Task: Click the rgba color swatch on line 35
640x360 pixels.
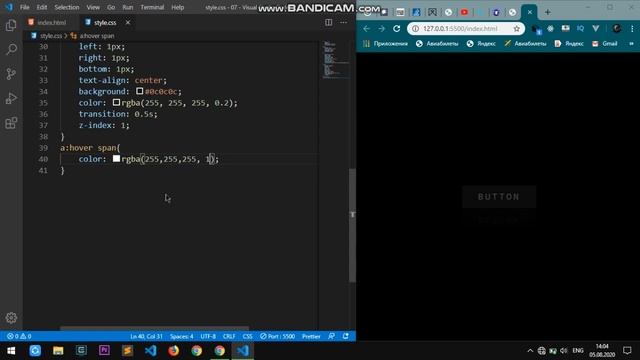Action: 116,102
